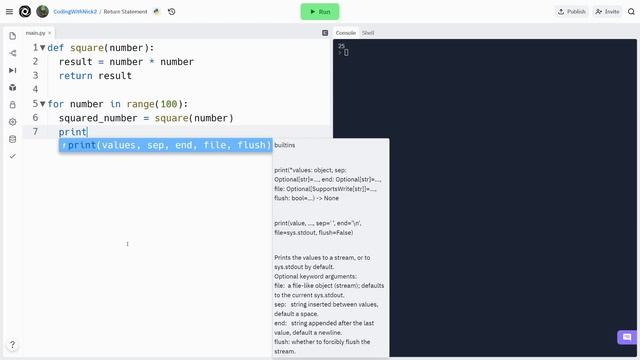
Task: Accept the print autocomplete suggestion
Action: click(x=165, y=145)
